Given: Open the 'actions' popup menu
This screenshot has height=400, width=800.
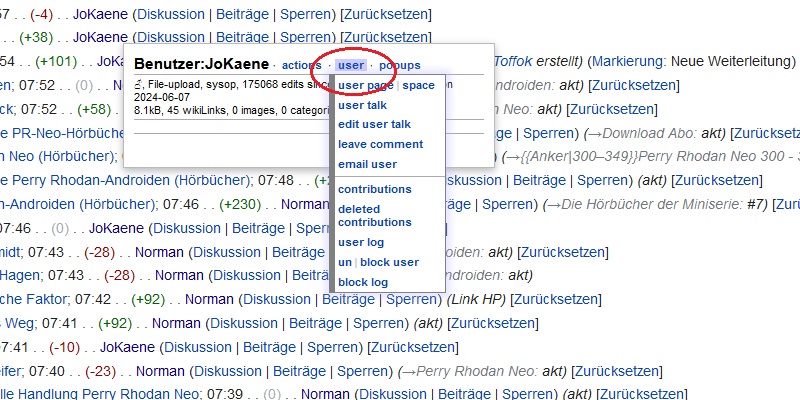Looking at the screenshot, I should point(301,65).
